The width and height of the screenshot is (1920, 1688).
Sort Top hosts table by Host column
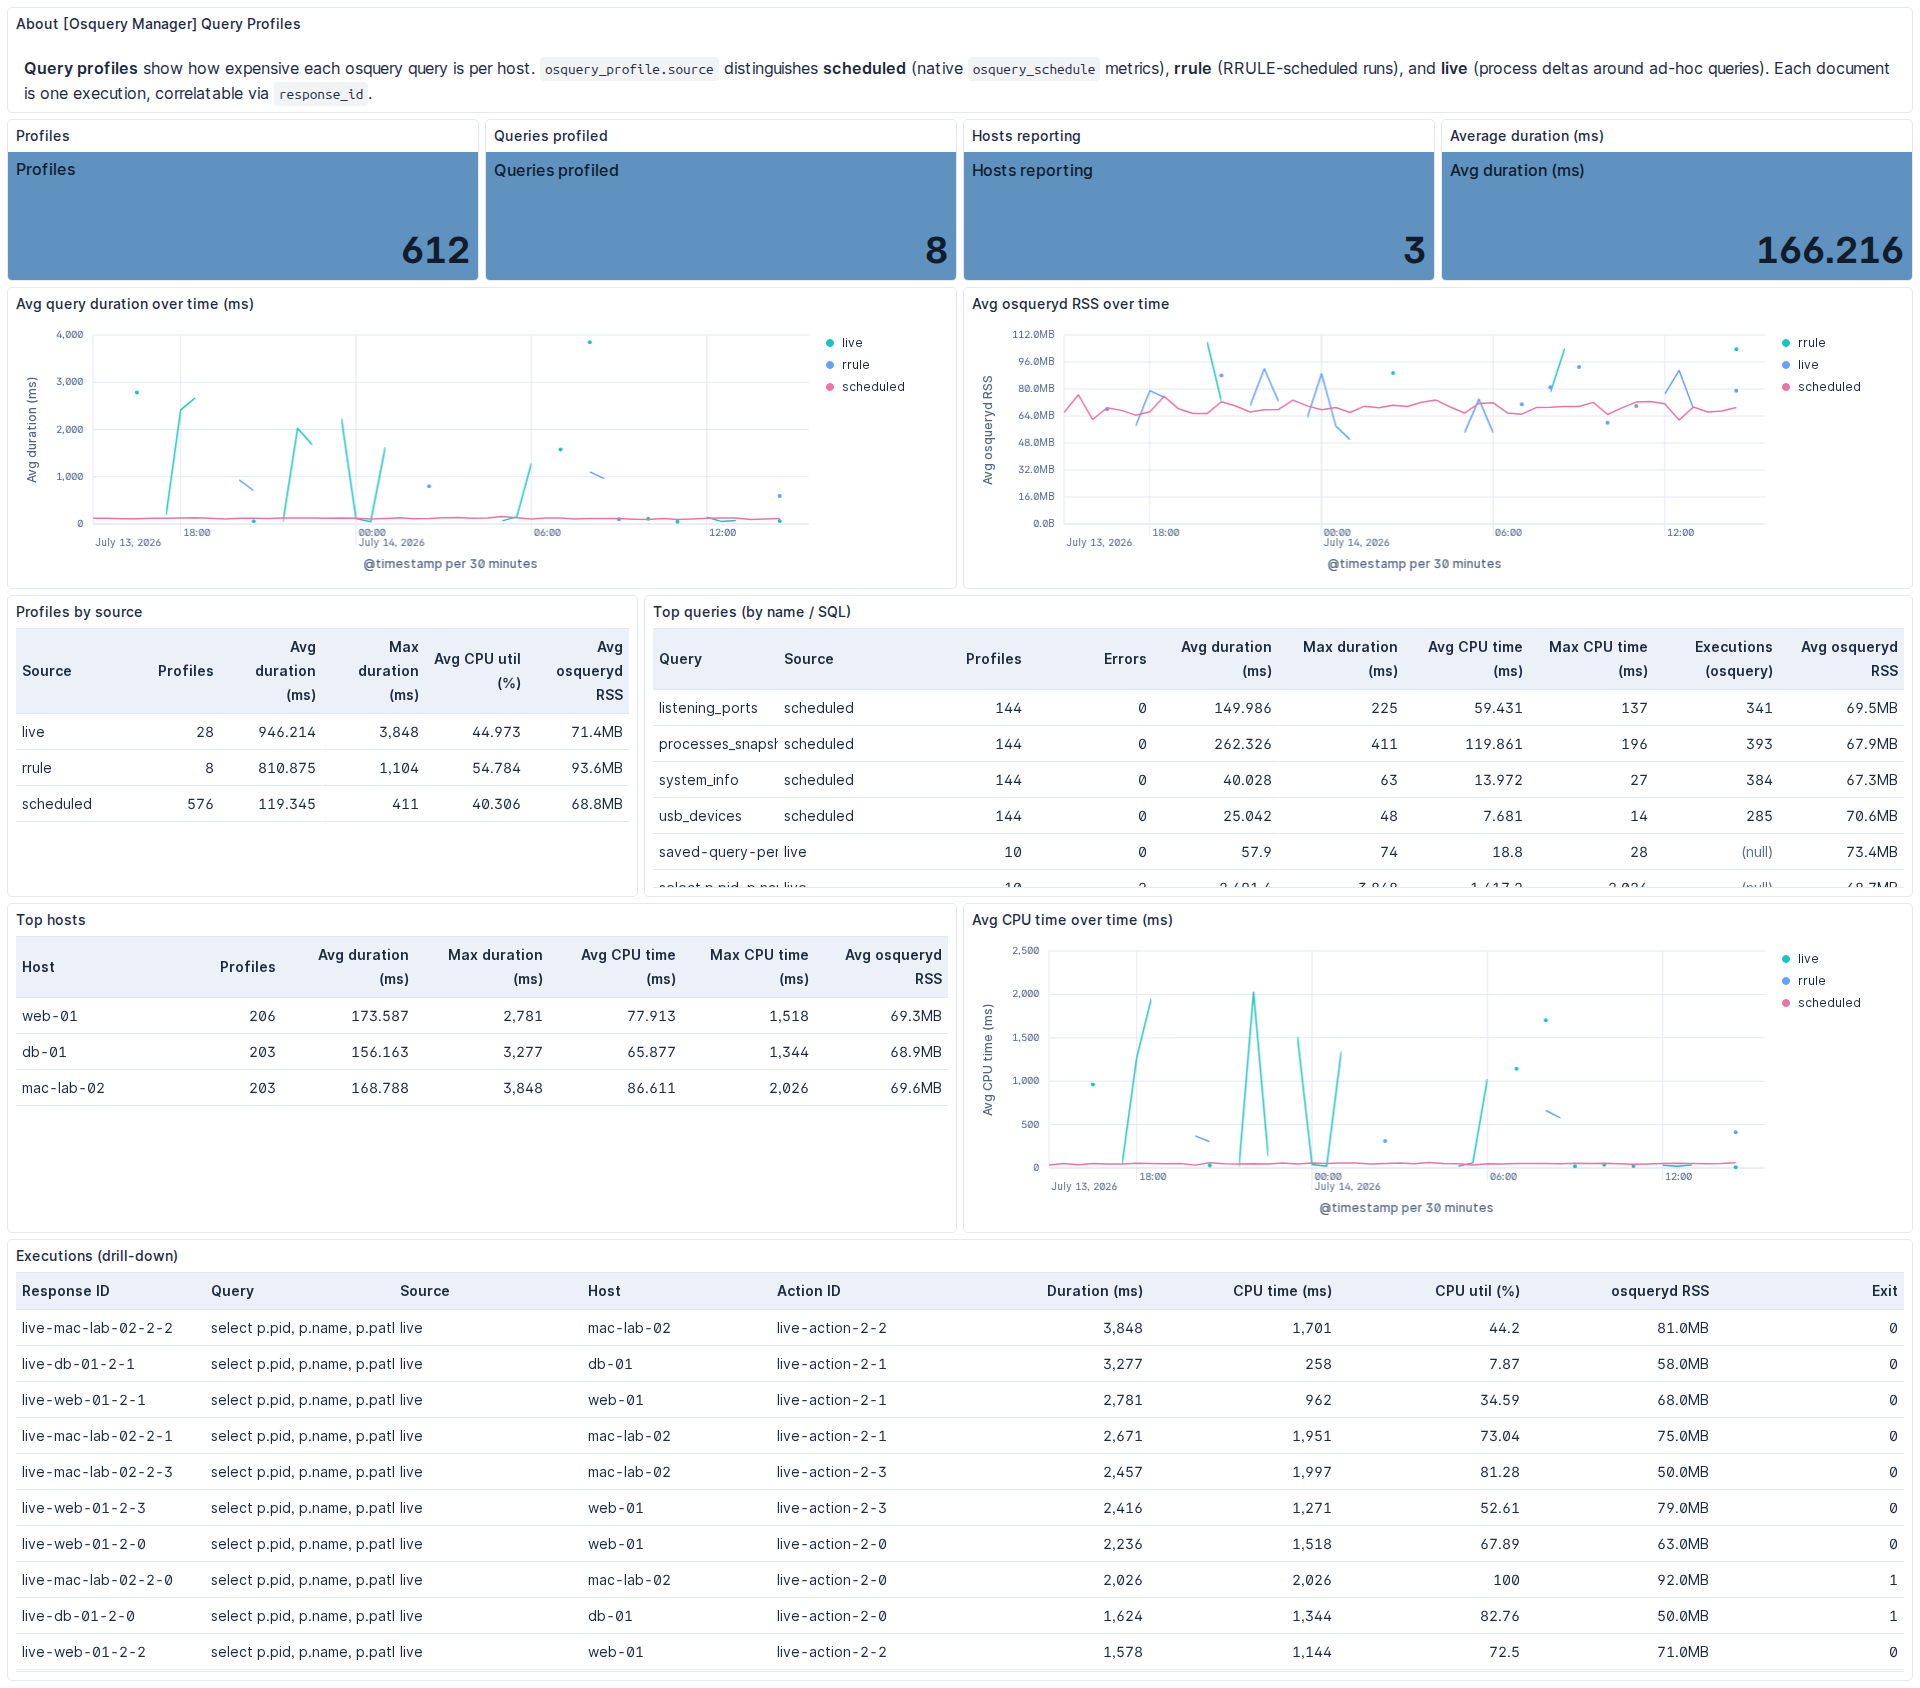pyautogui.click(x=38, y=967)
